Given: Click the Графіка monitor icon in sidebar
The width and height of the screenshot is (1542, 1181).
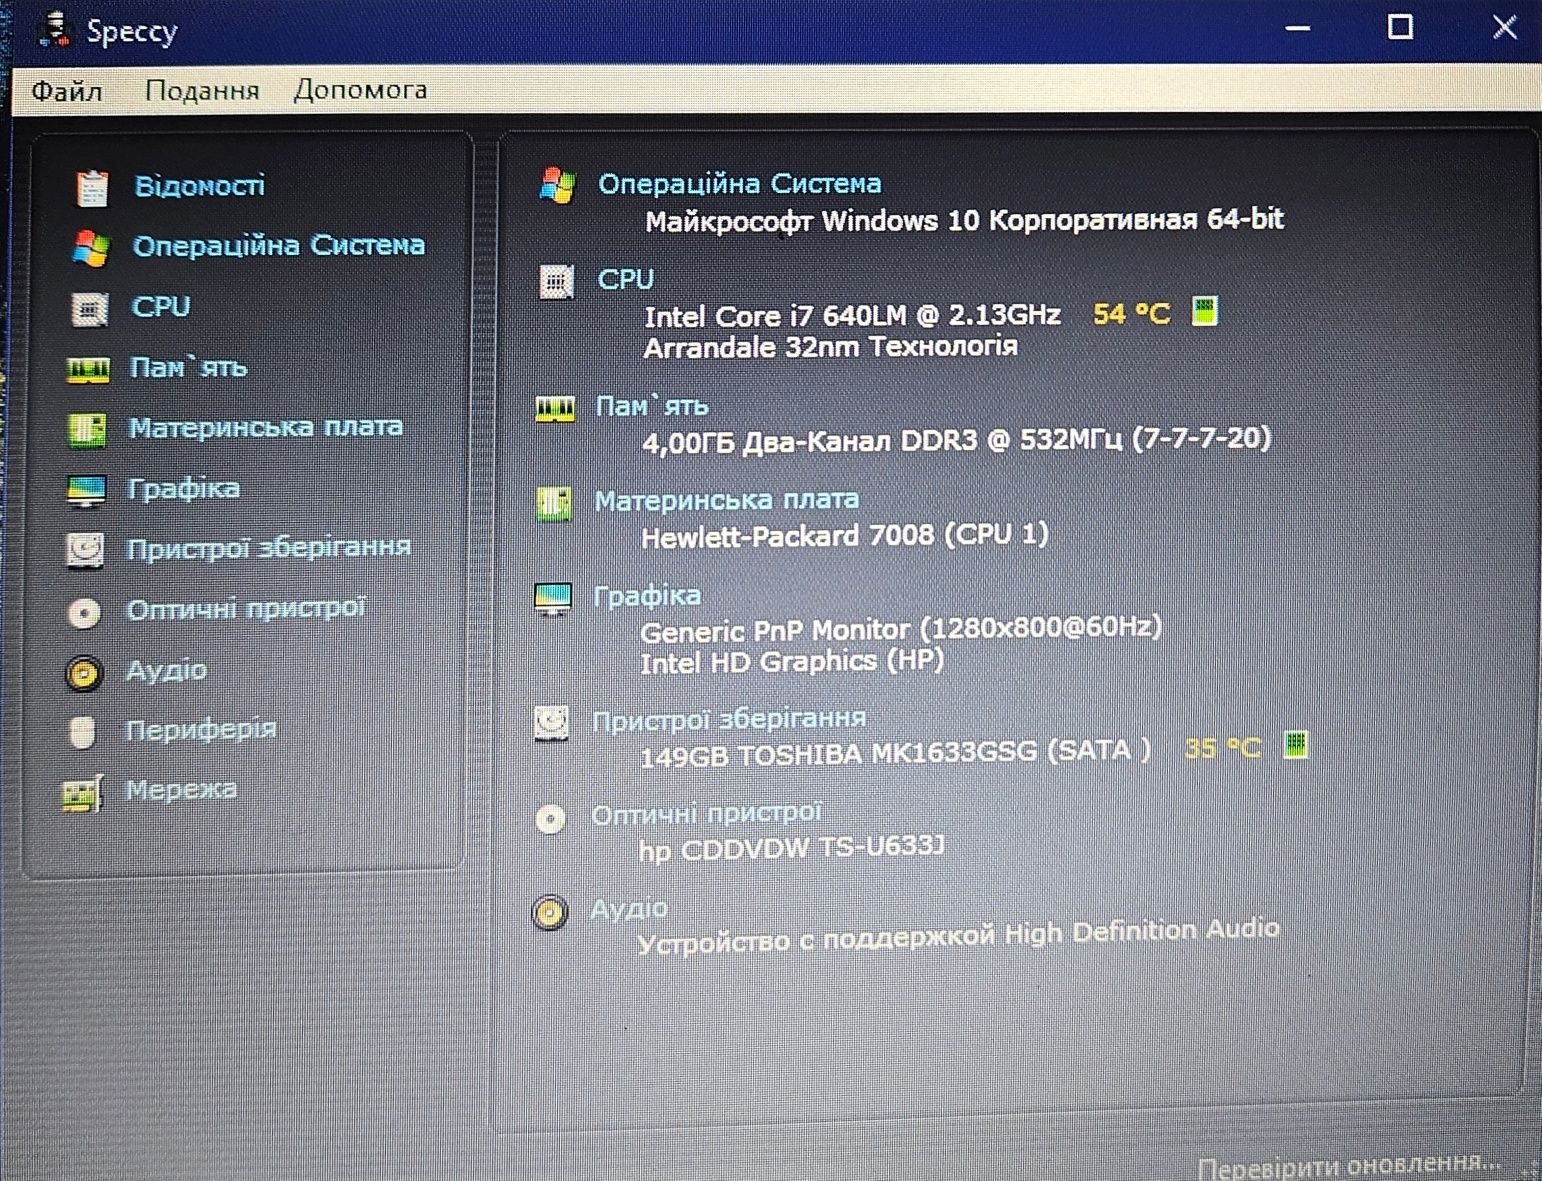Looking at the screenshot, I should [86, 491].
